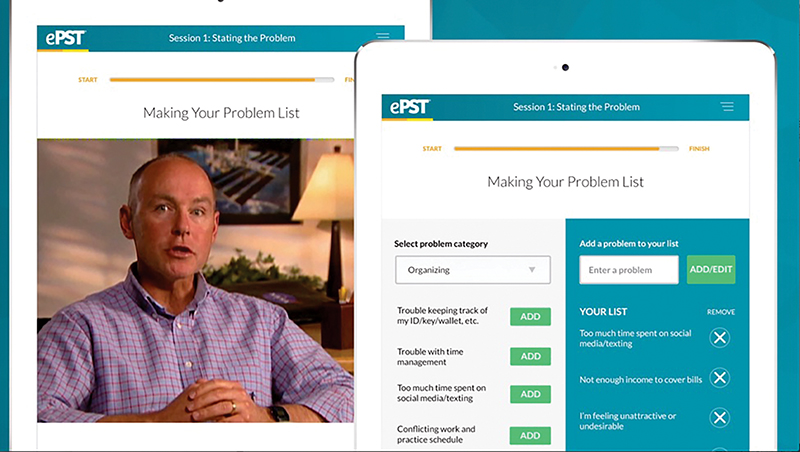Open hamburger menu on the tablet screen

point(727,107)
